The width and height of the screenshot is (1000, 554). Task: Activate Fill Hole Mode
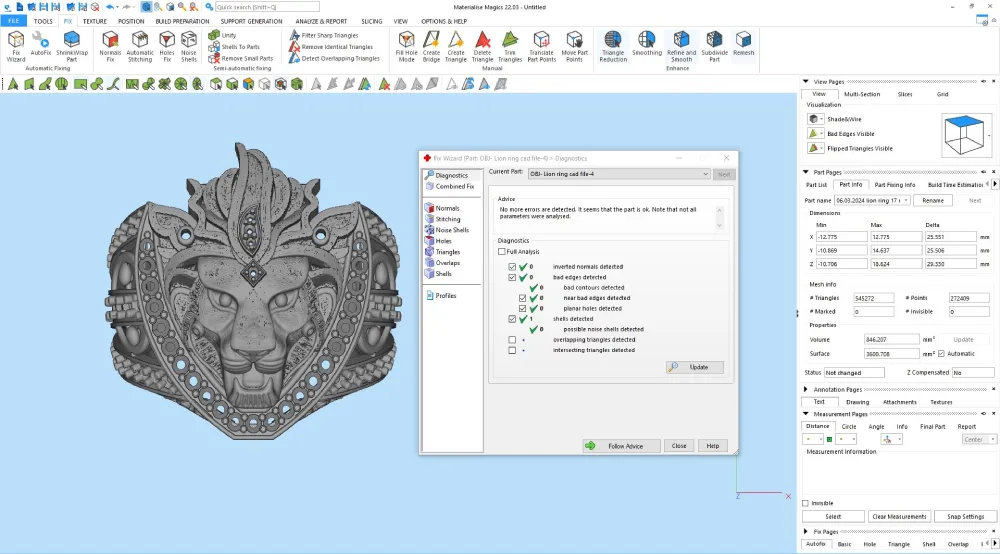406,46
